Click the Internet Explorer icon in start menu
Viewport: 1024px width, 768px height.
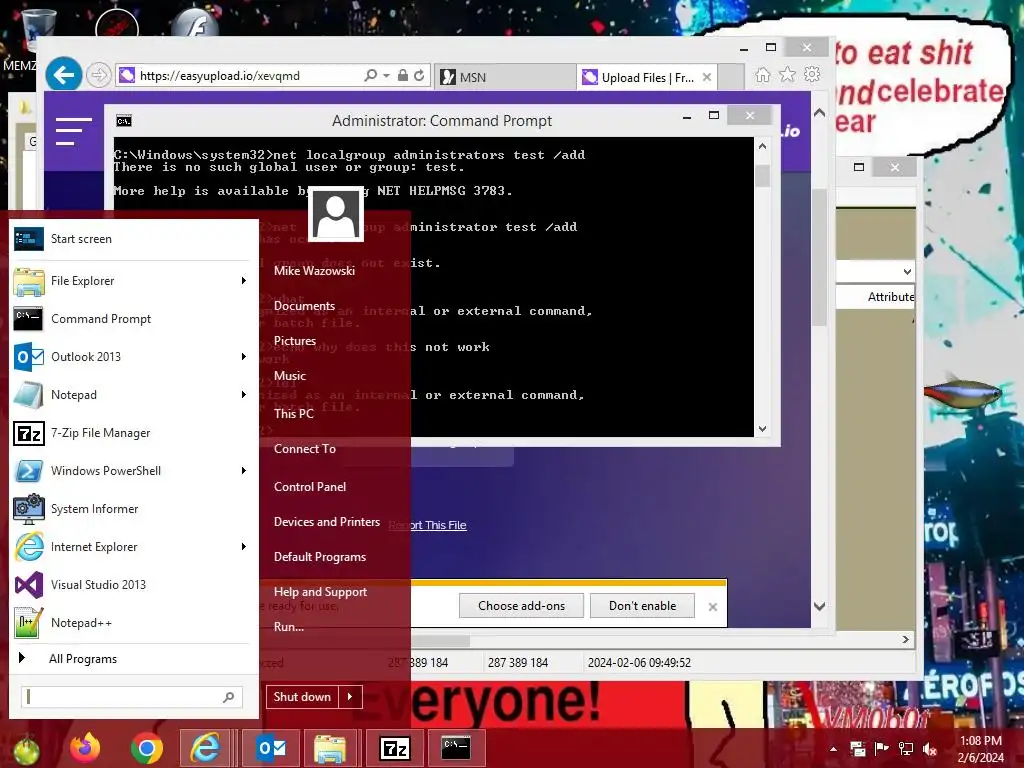pyautogui.click(x=29, y=547)
